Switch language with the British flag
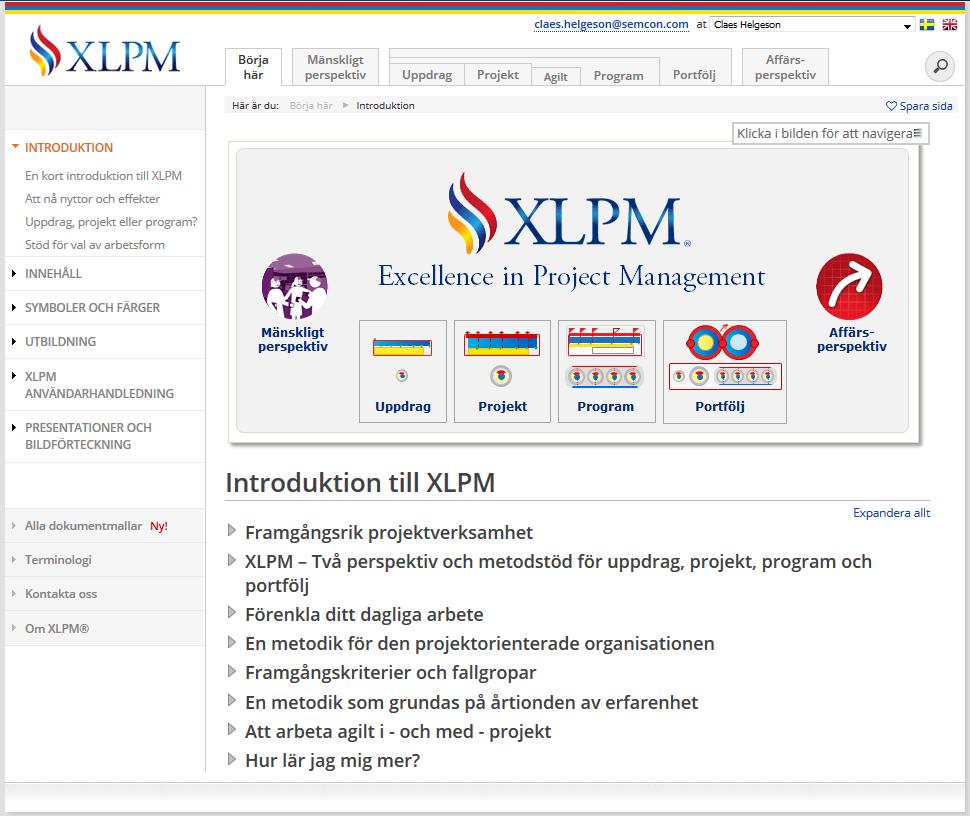Image resolution: width=970 pixels, height=816 pixels. 950,25
